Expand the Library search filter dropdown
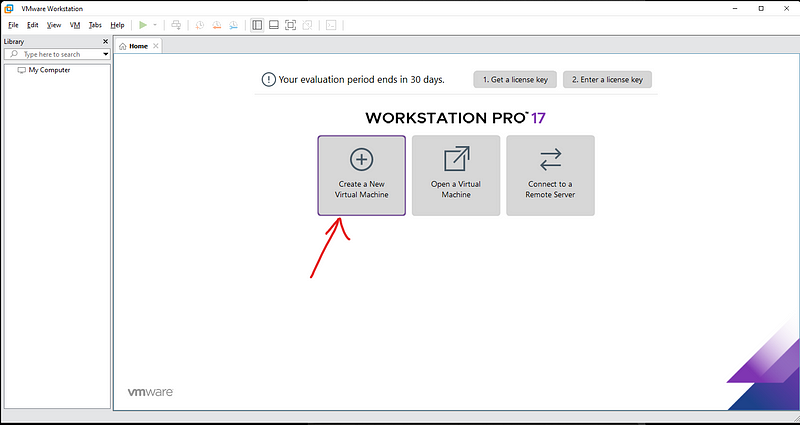This screenshot has width=800, height=425. tap(106, 54)
